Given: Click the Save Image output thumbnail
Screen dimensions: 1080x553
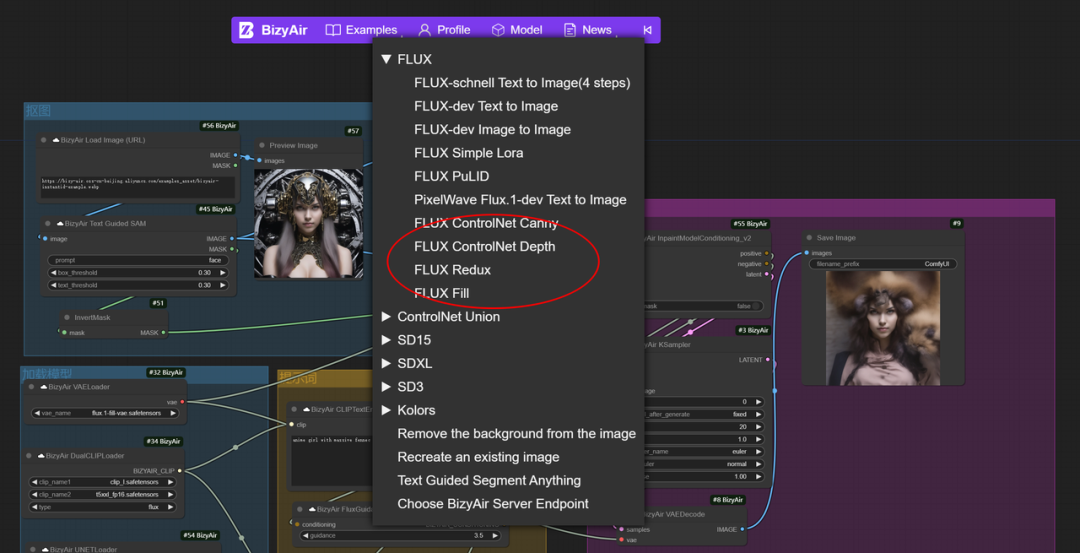Looking at the screenshot, I should (882, 328).
